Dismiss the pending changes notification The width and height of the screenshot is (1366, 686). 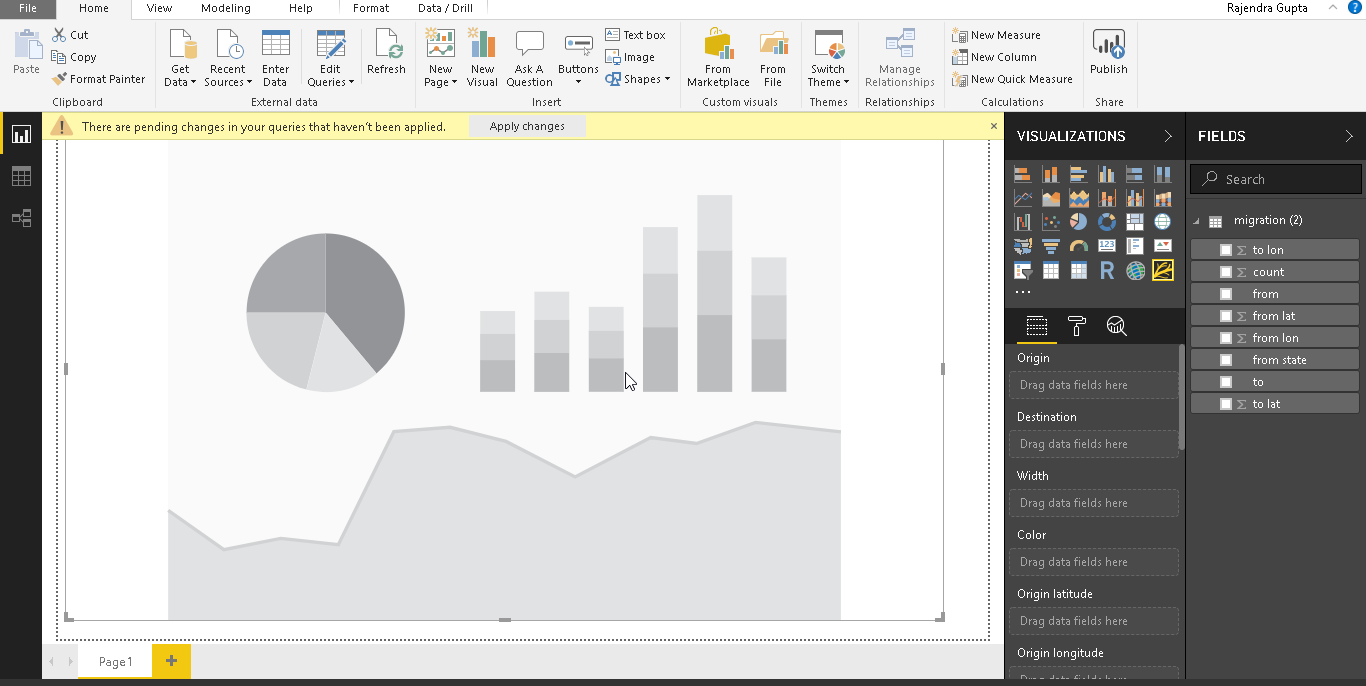pos(994,126)
